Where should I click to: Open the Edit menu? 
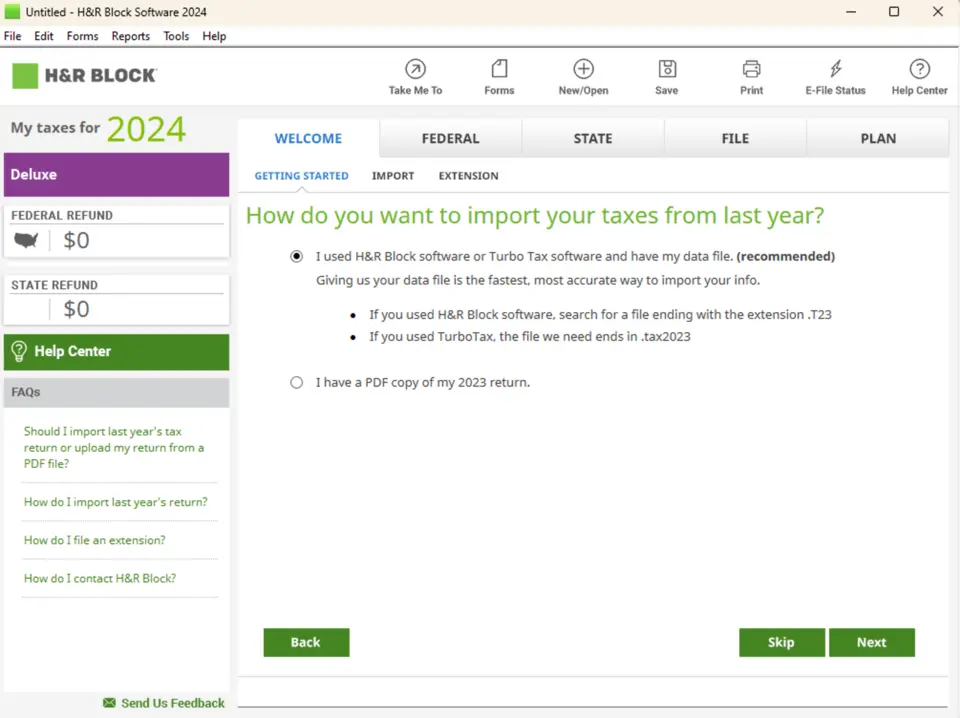[43, 36]
